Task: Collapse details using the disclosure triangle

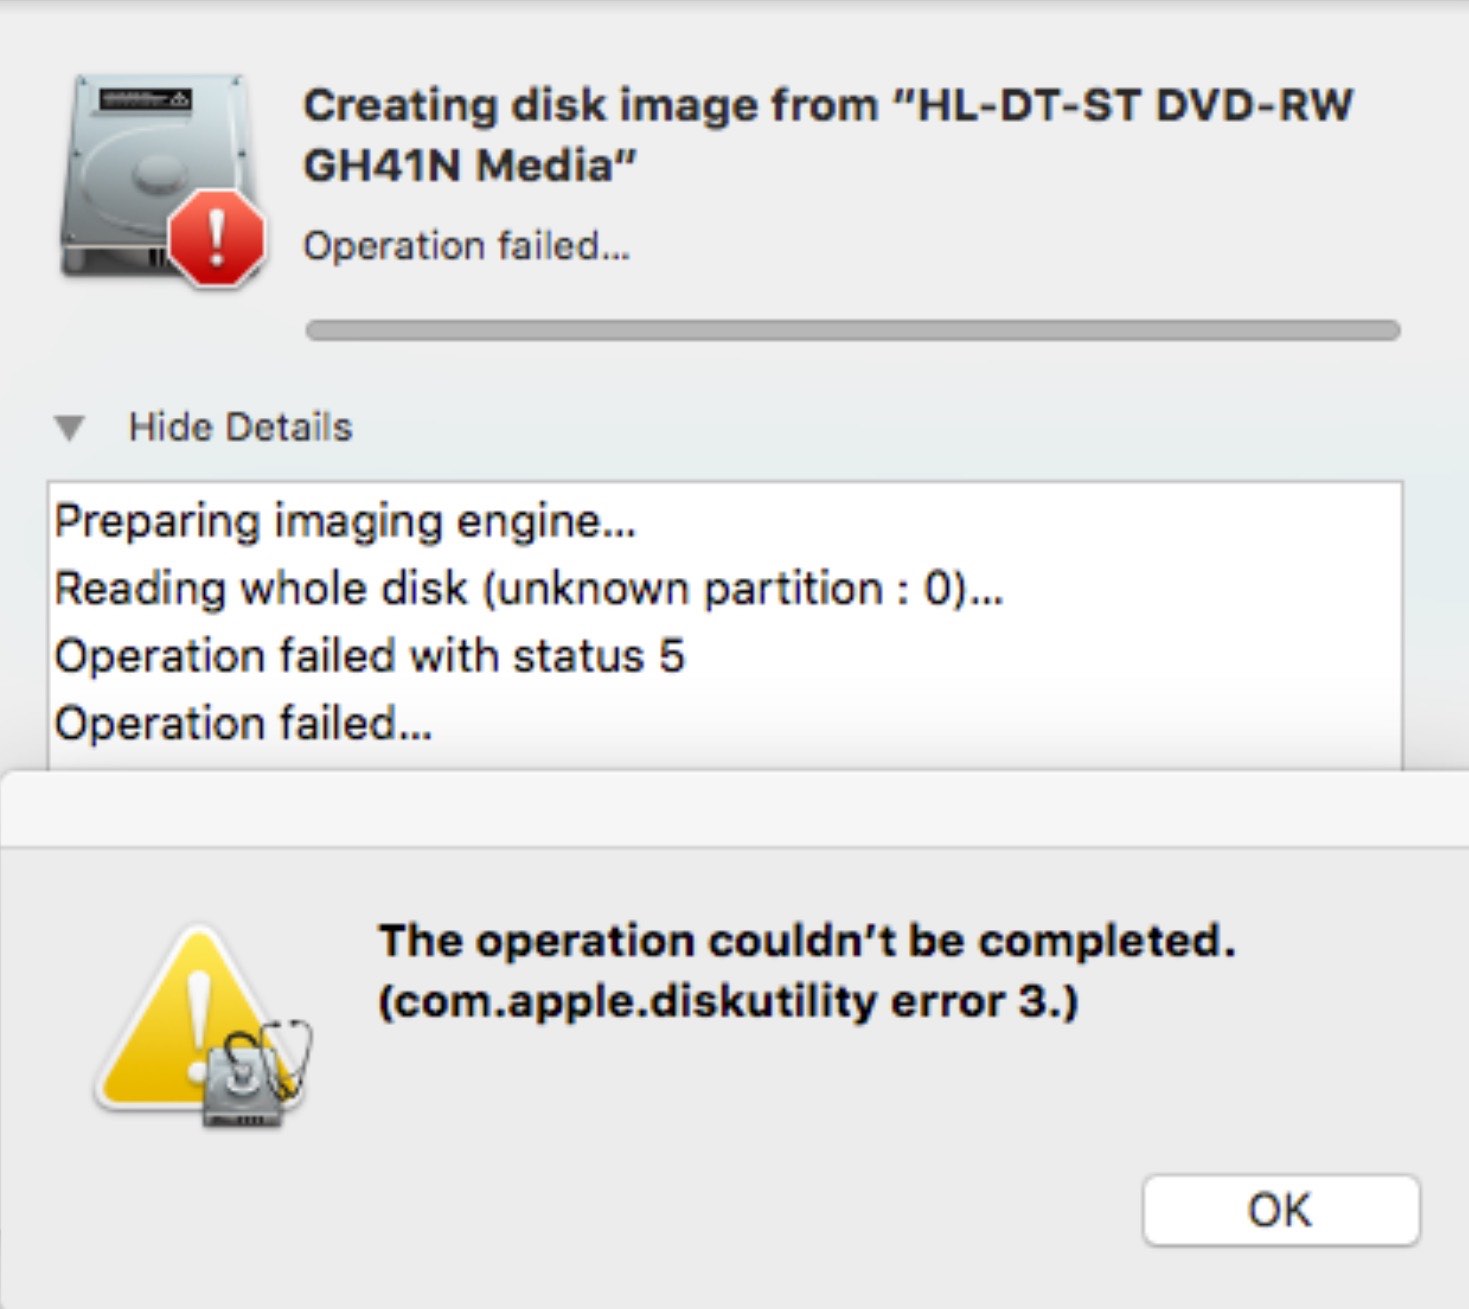Action: tap(70, 428)
